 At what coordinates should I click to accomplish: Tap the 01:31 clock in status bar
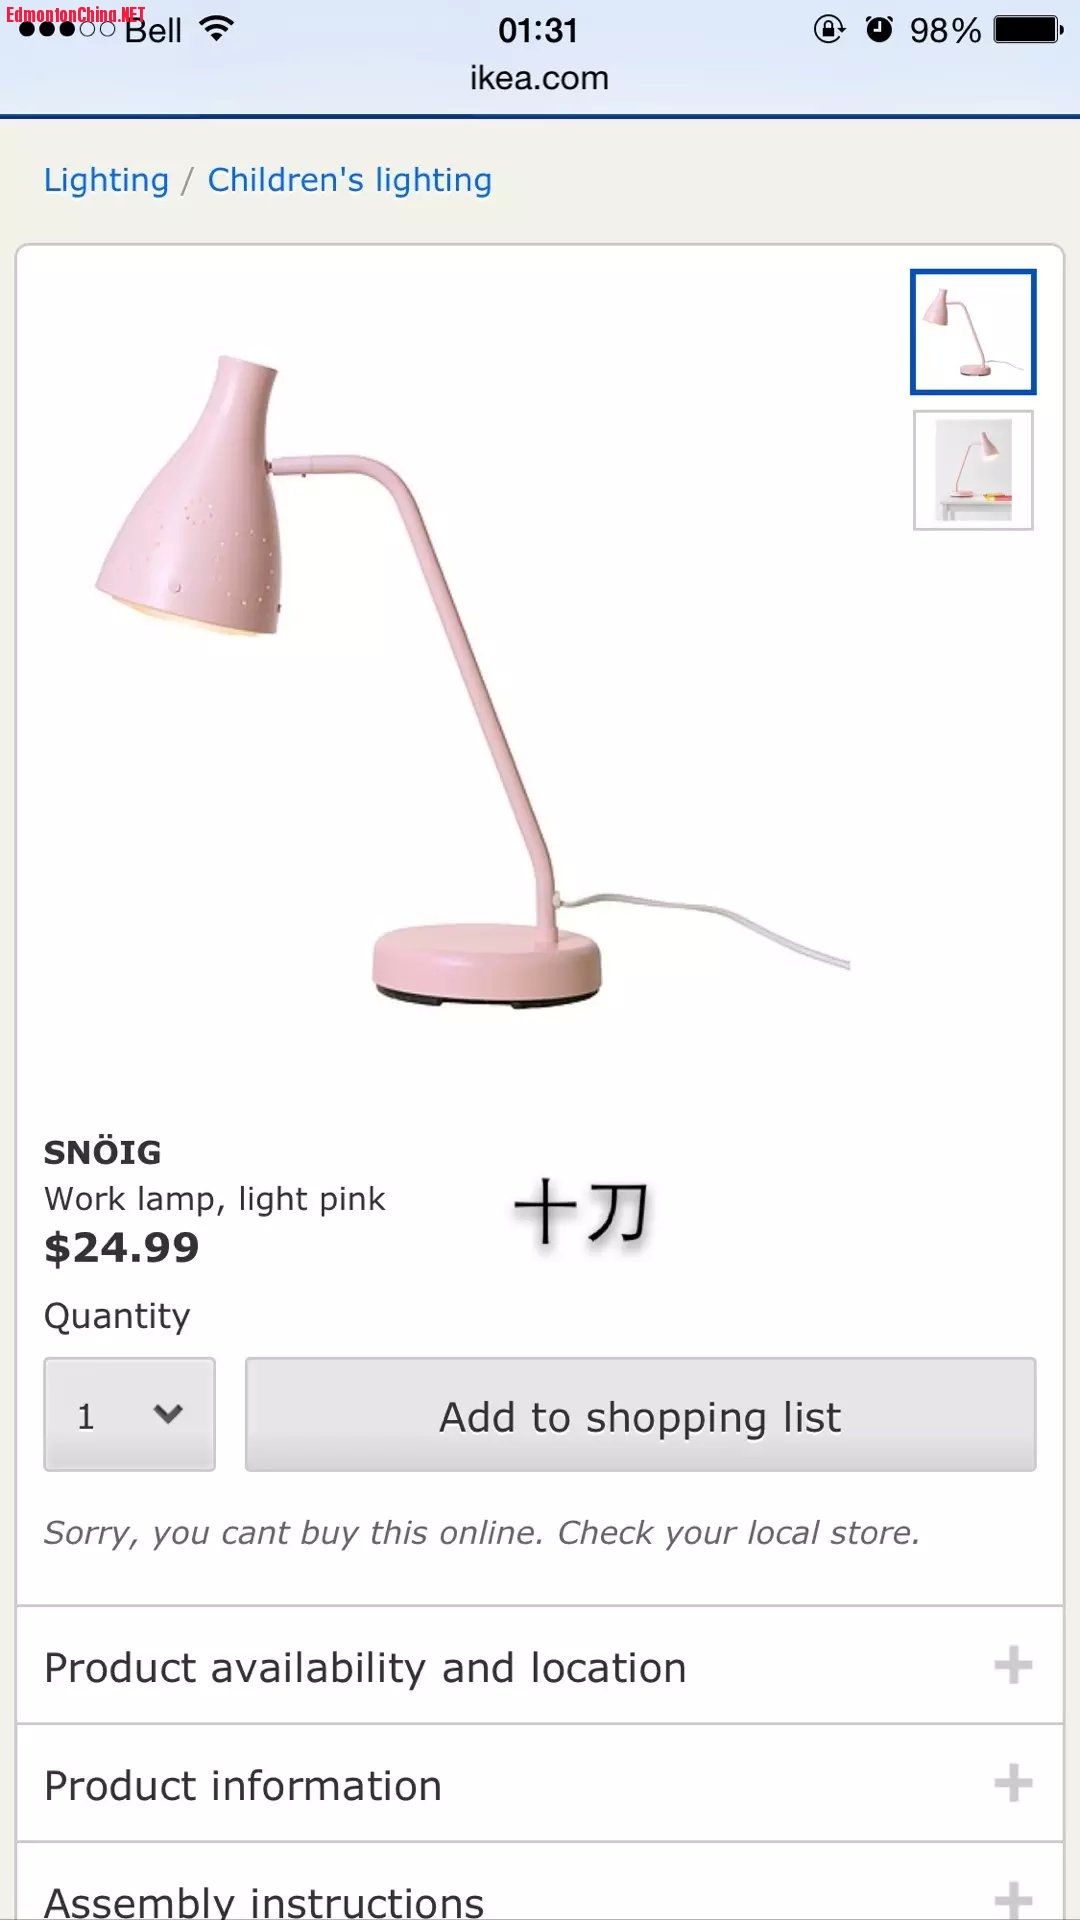pyautogui.click(x=538, y=30)
